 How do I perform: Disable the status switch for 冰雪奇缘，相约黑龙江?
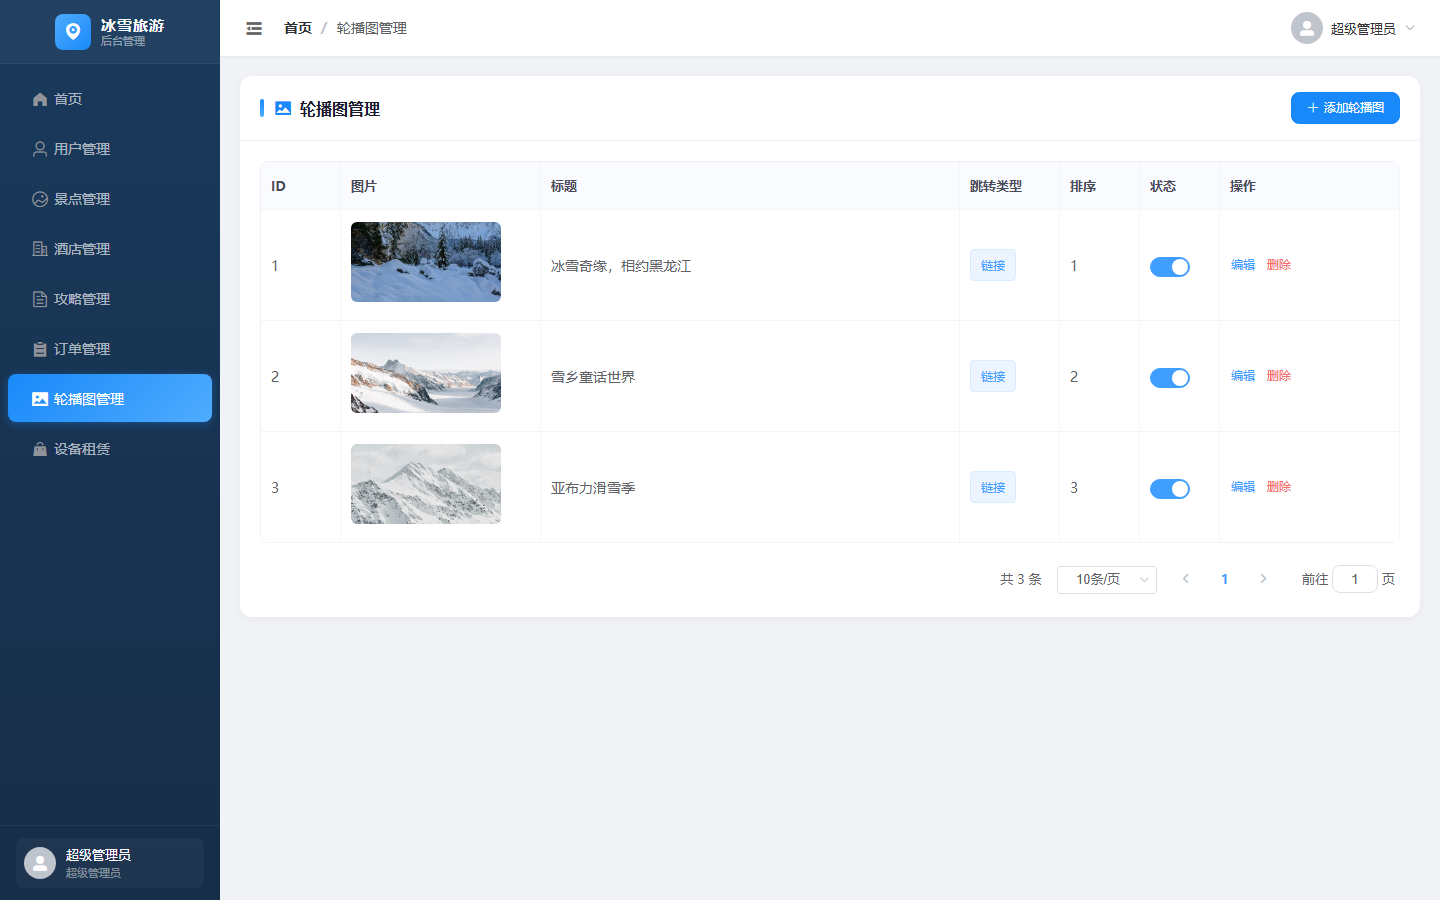[x=1170, y=267]
